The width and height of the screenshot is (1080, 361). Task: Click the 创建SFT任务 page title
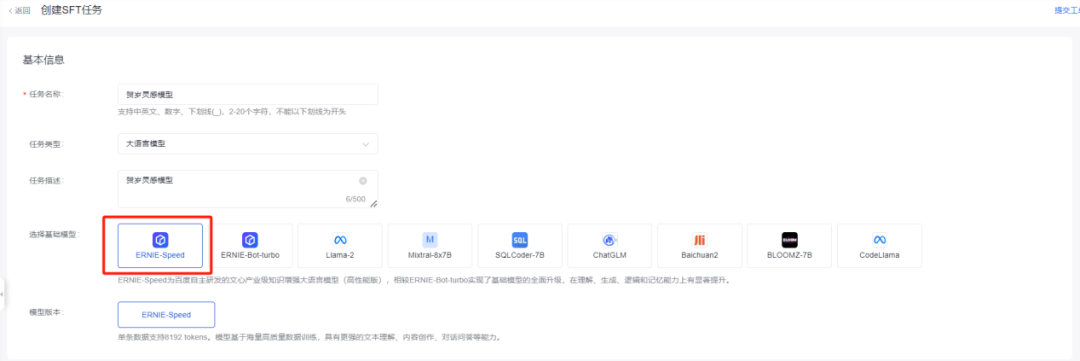click(x=72, y=10)
